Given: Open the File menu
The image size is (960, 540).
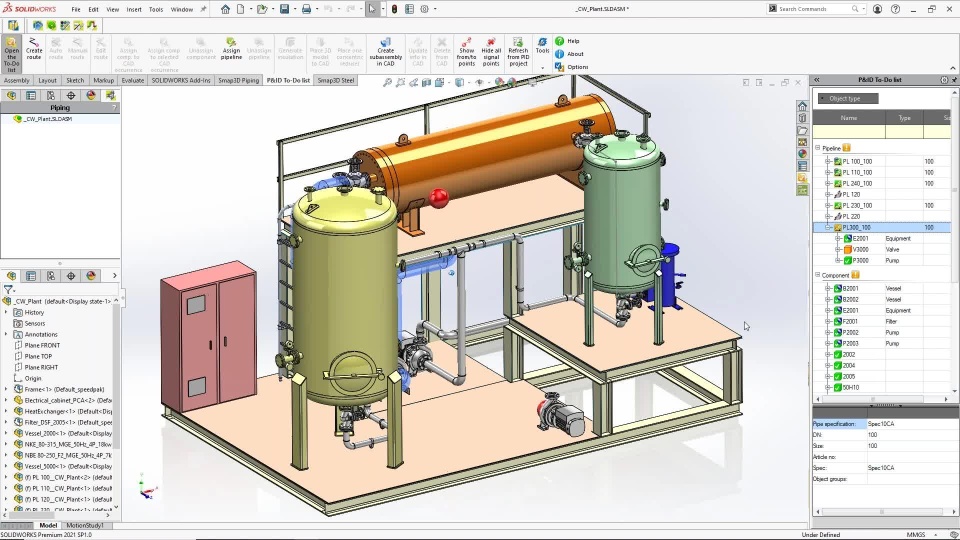Looking at the screenshot, I should point(76,9).
